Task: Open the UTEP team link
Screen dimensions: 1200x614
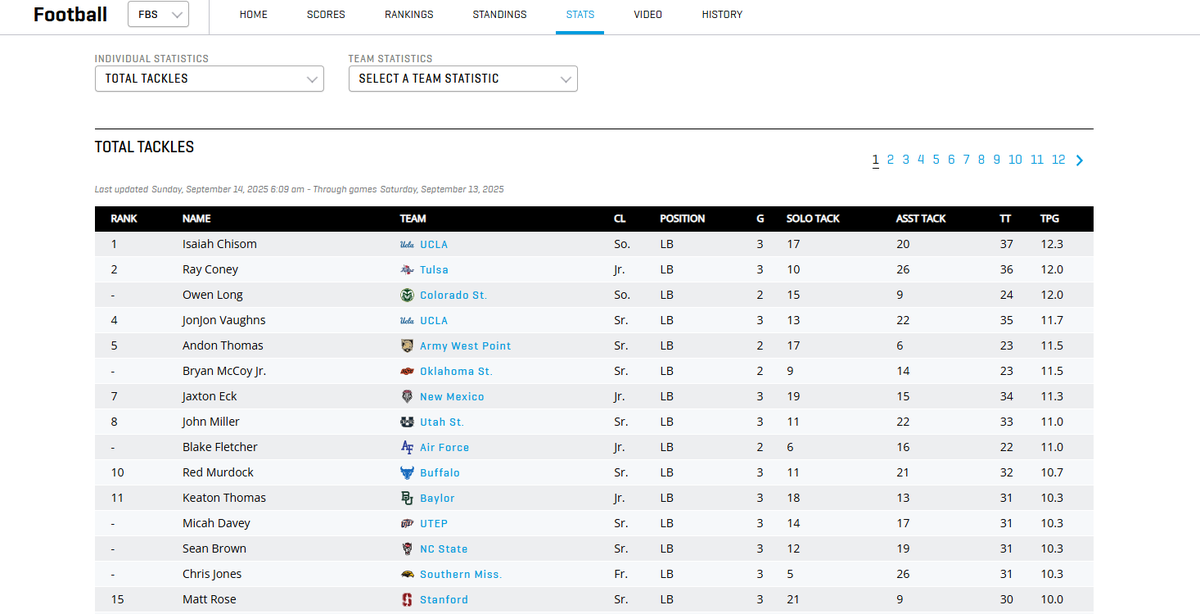Action: pyautogui.click(x=434, y=524)
